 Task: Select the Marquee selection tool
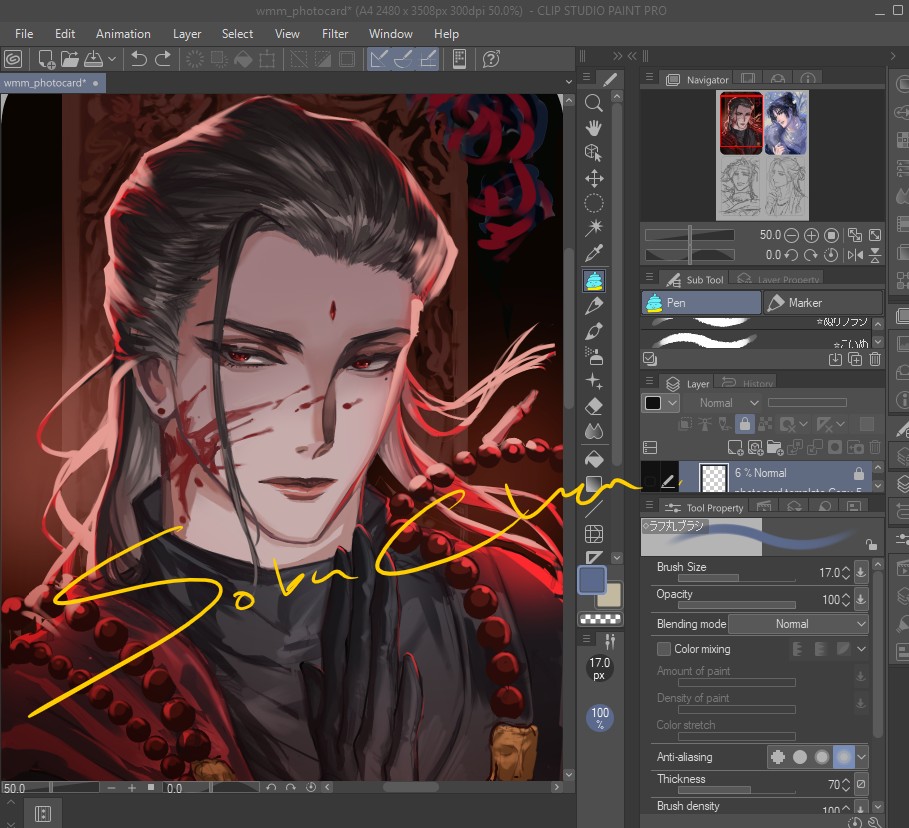pos(594,203)
